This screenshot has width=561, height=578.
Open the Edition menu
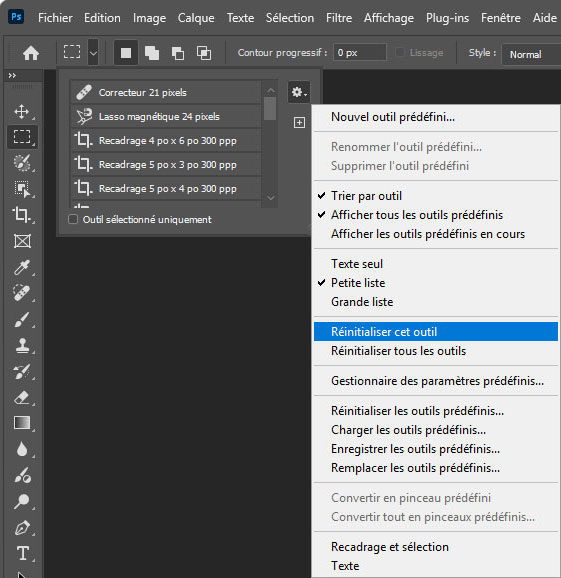coord(102,18)
